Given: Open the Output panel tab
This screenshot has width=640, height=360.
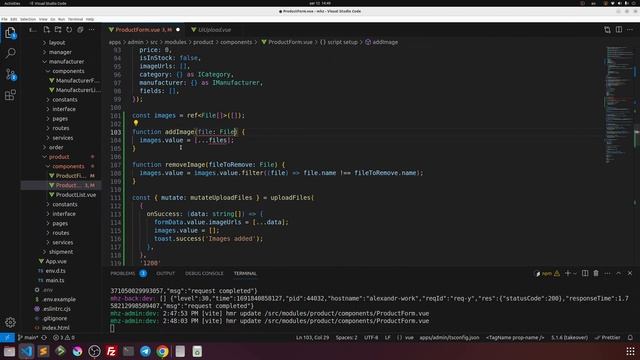Looking at the screenshot, I should tap(165, 273).
